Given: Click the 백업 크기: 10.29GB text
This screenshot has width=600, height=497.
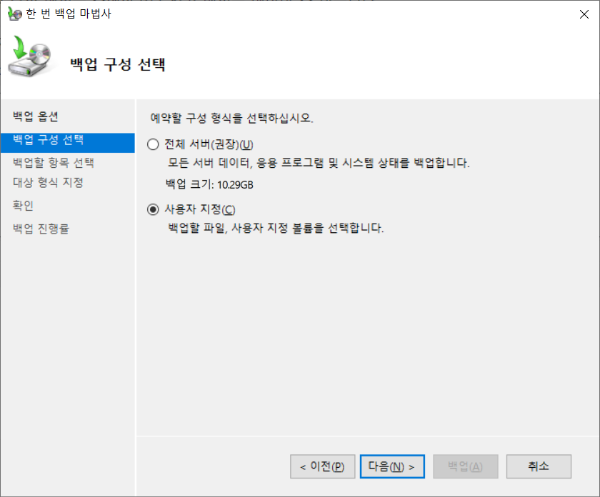Looking at the screenshot, I should coord(209,185).
